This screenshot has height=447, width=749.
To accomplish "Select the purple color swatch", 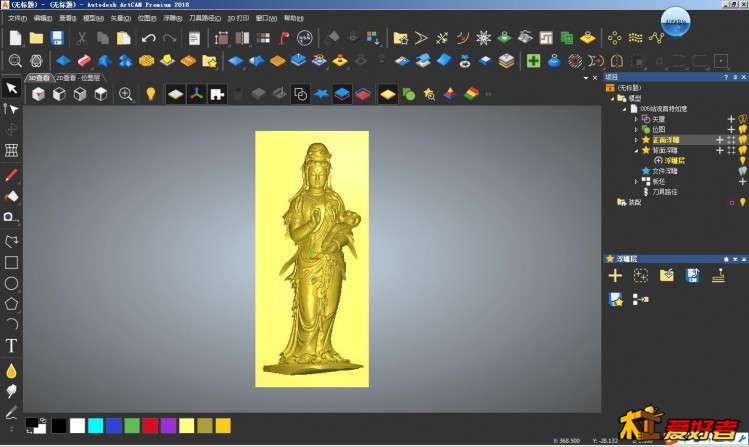I will point(168,426).
